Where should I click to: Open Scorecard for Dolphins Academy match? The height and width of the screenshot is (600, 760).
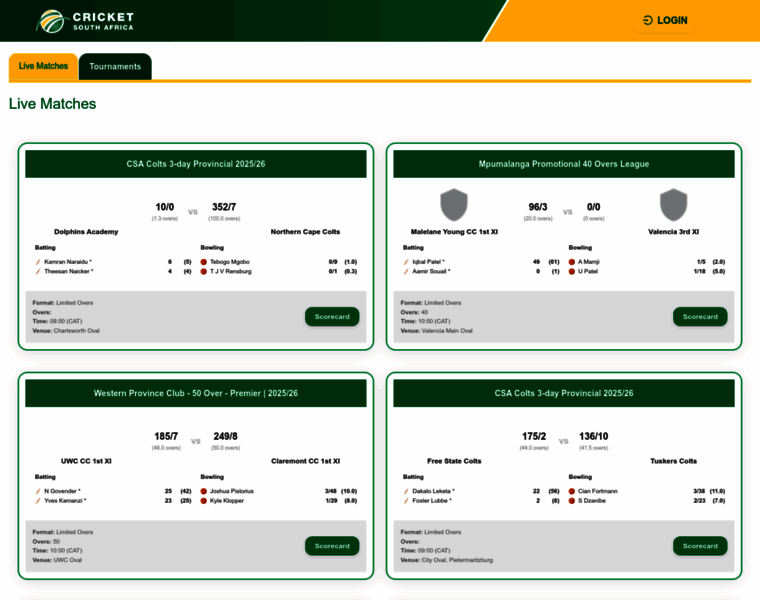(x=332, y=316)
